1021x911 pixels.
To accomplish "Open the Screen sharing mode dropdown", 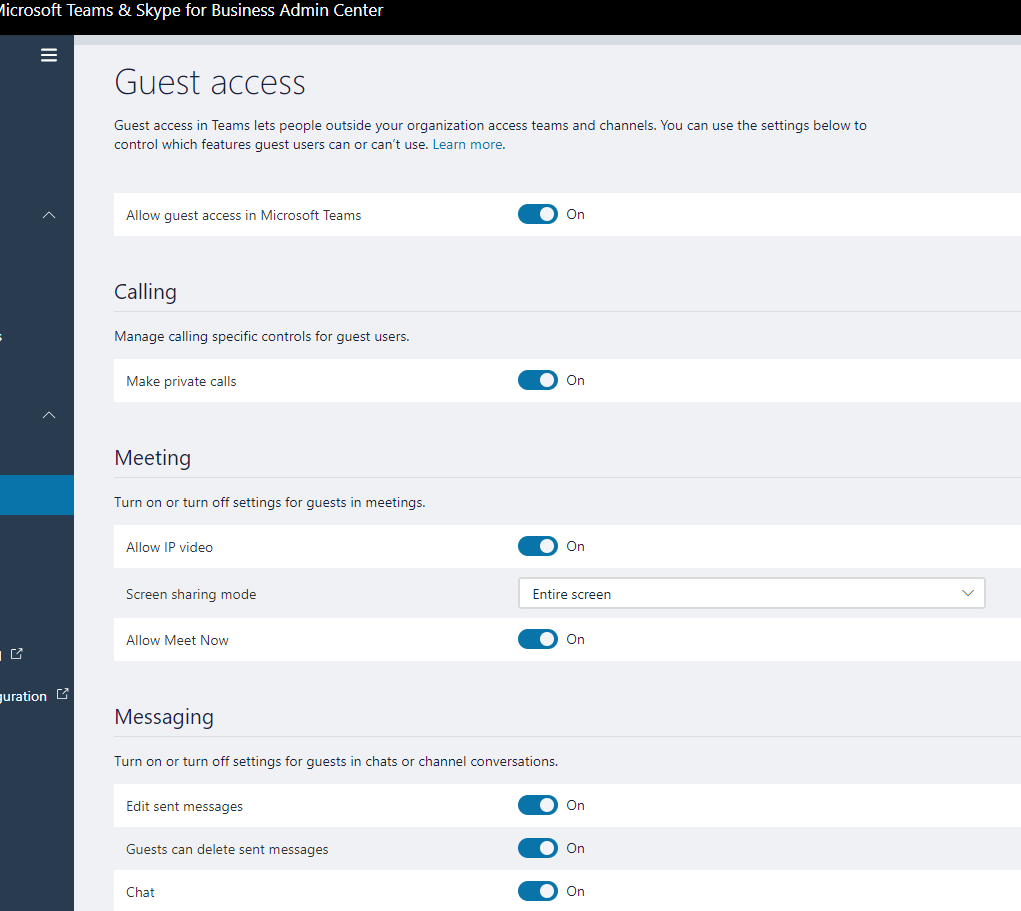I will pyautogui.click(x=751, y=593).
